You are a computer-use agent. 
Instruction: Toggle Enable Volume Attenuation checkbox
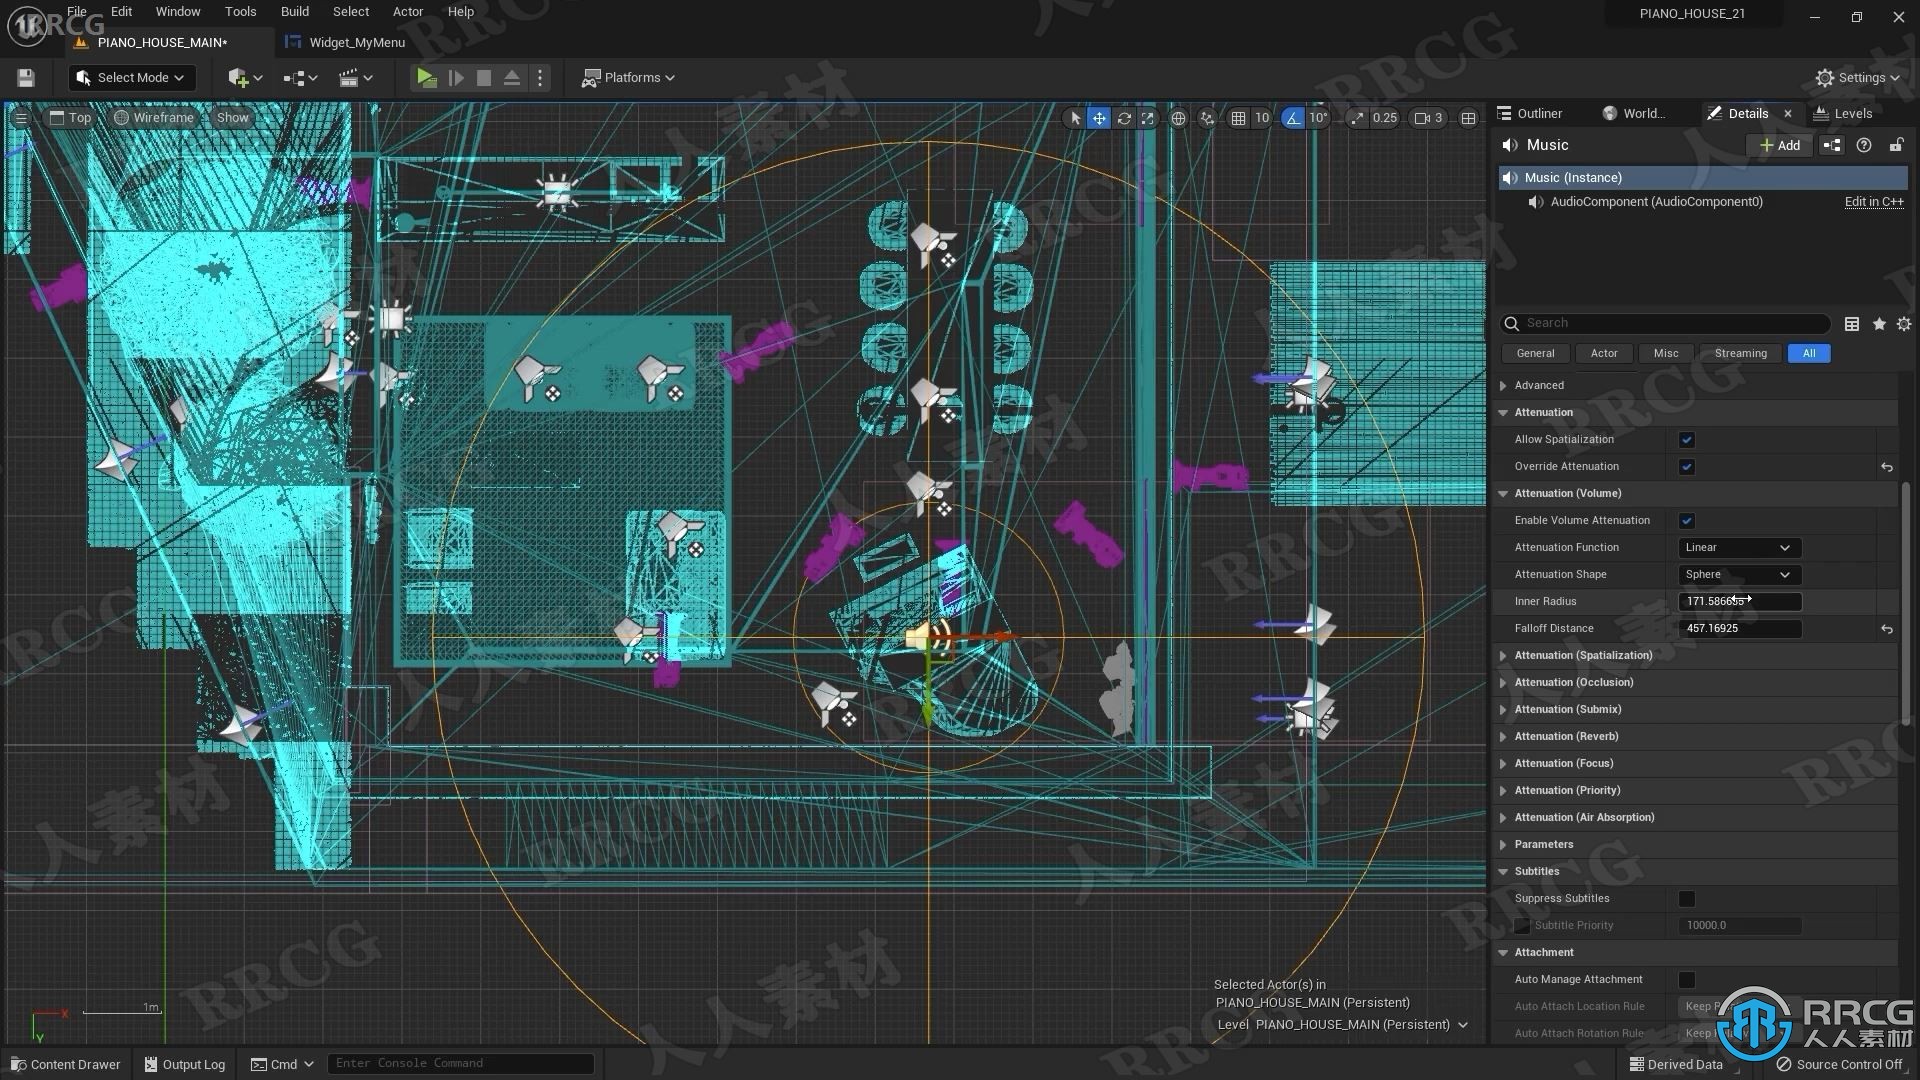tap(1688, 520)
